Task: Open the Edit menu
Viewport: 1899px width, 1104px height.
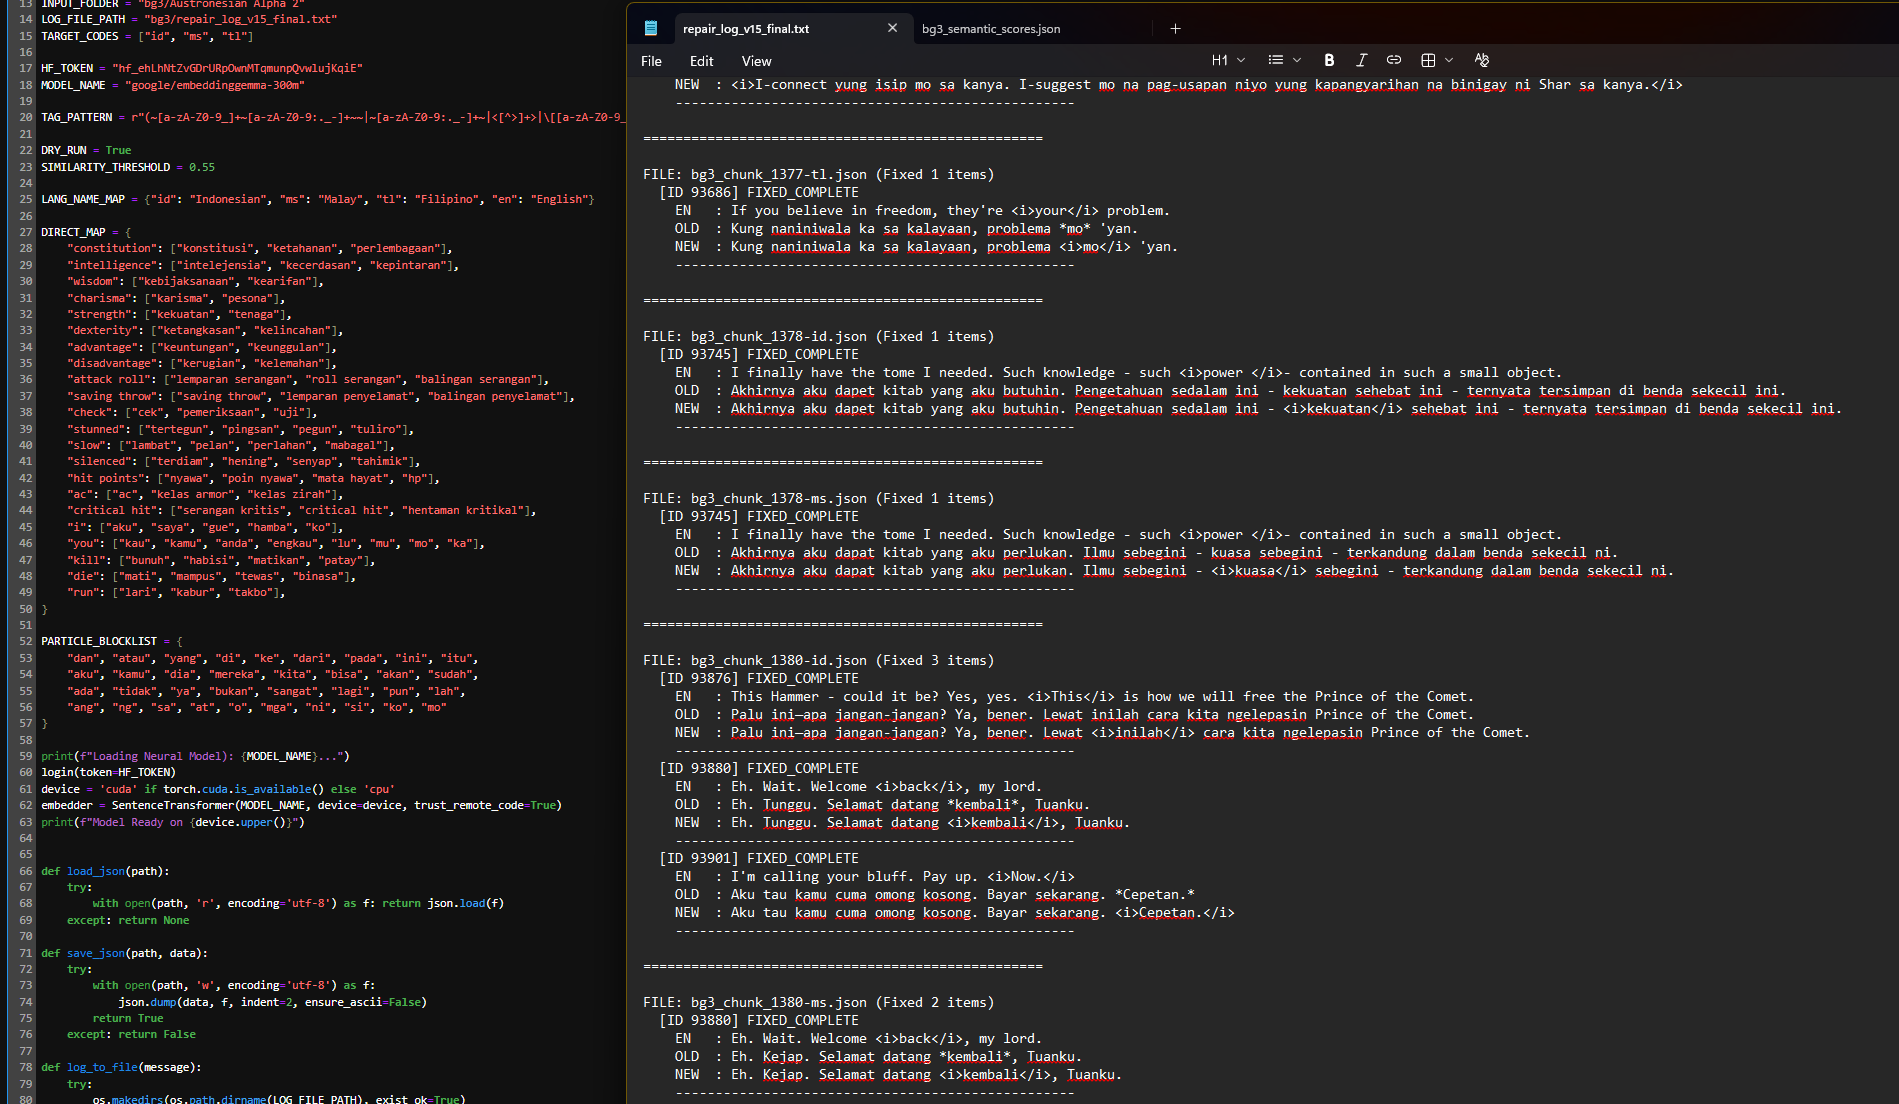Action: click(x=701, y=61)
